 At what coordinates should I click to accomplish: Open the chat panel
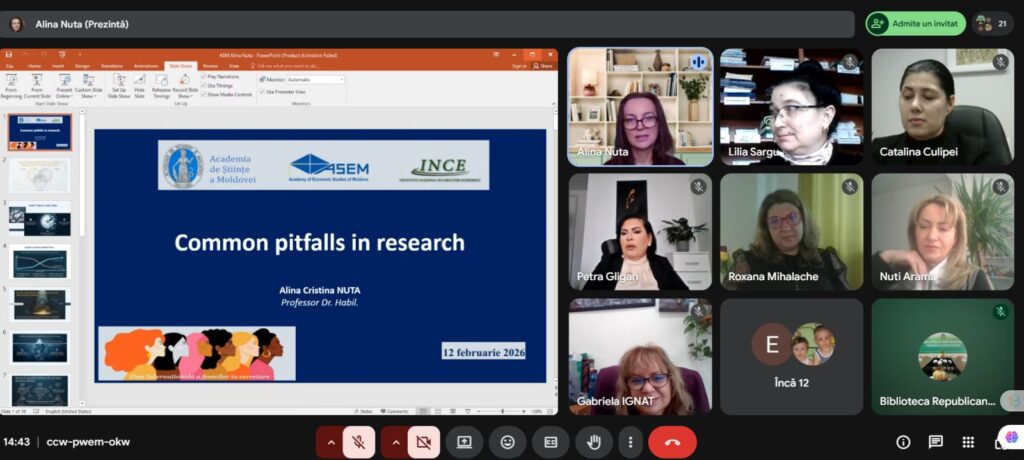tap(935, 442)
